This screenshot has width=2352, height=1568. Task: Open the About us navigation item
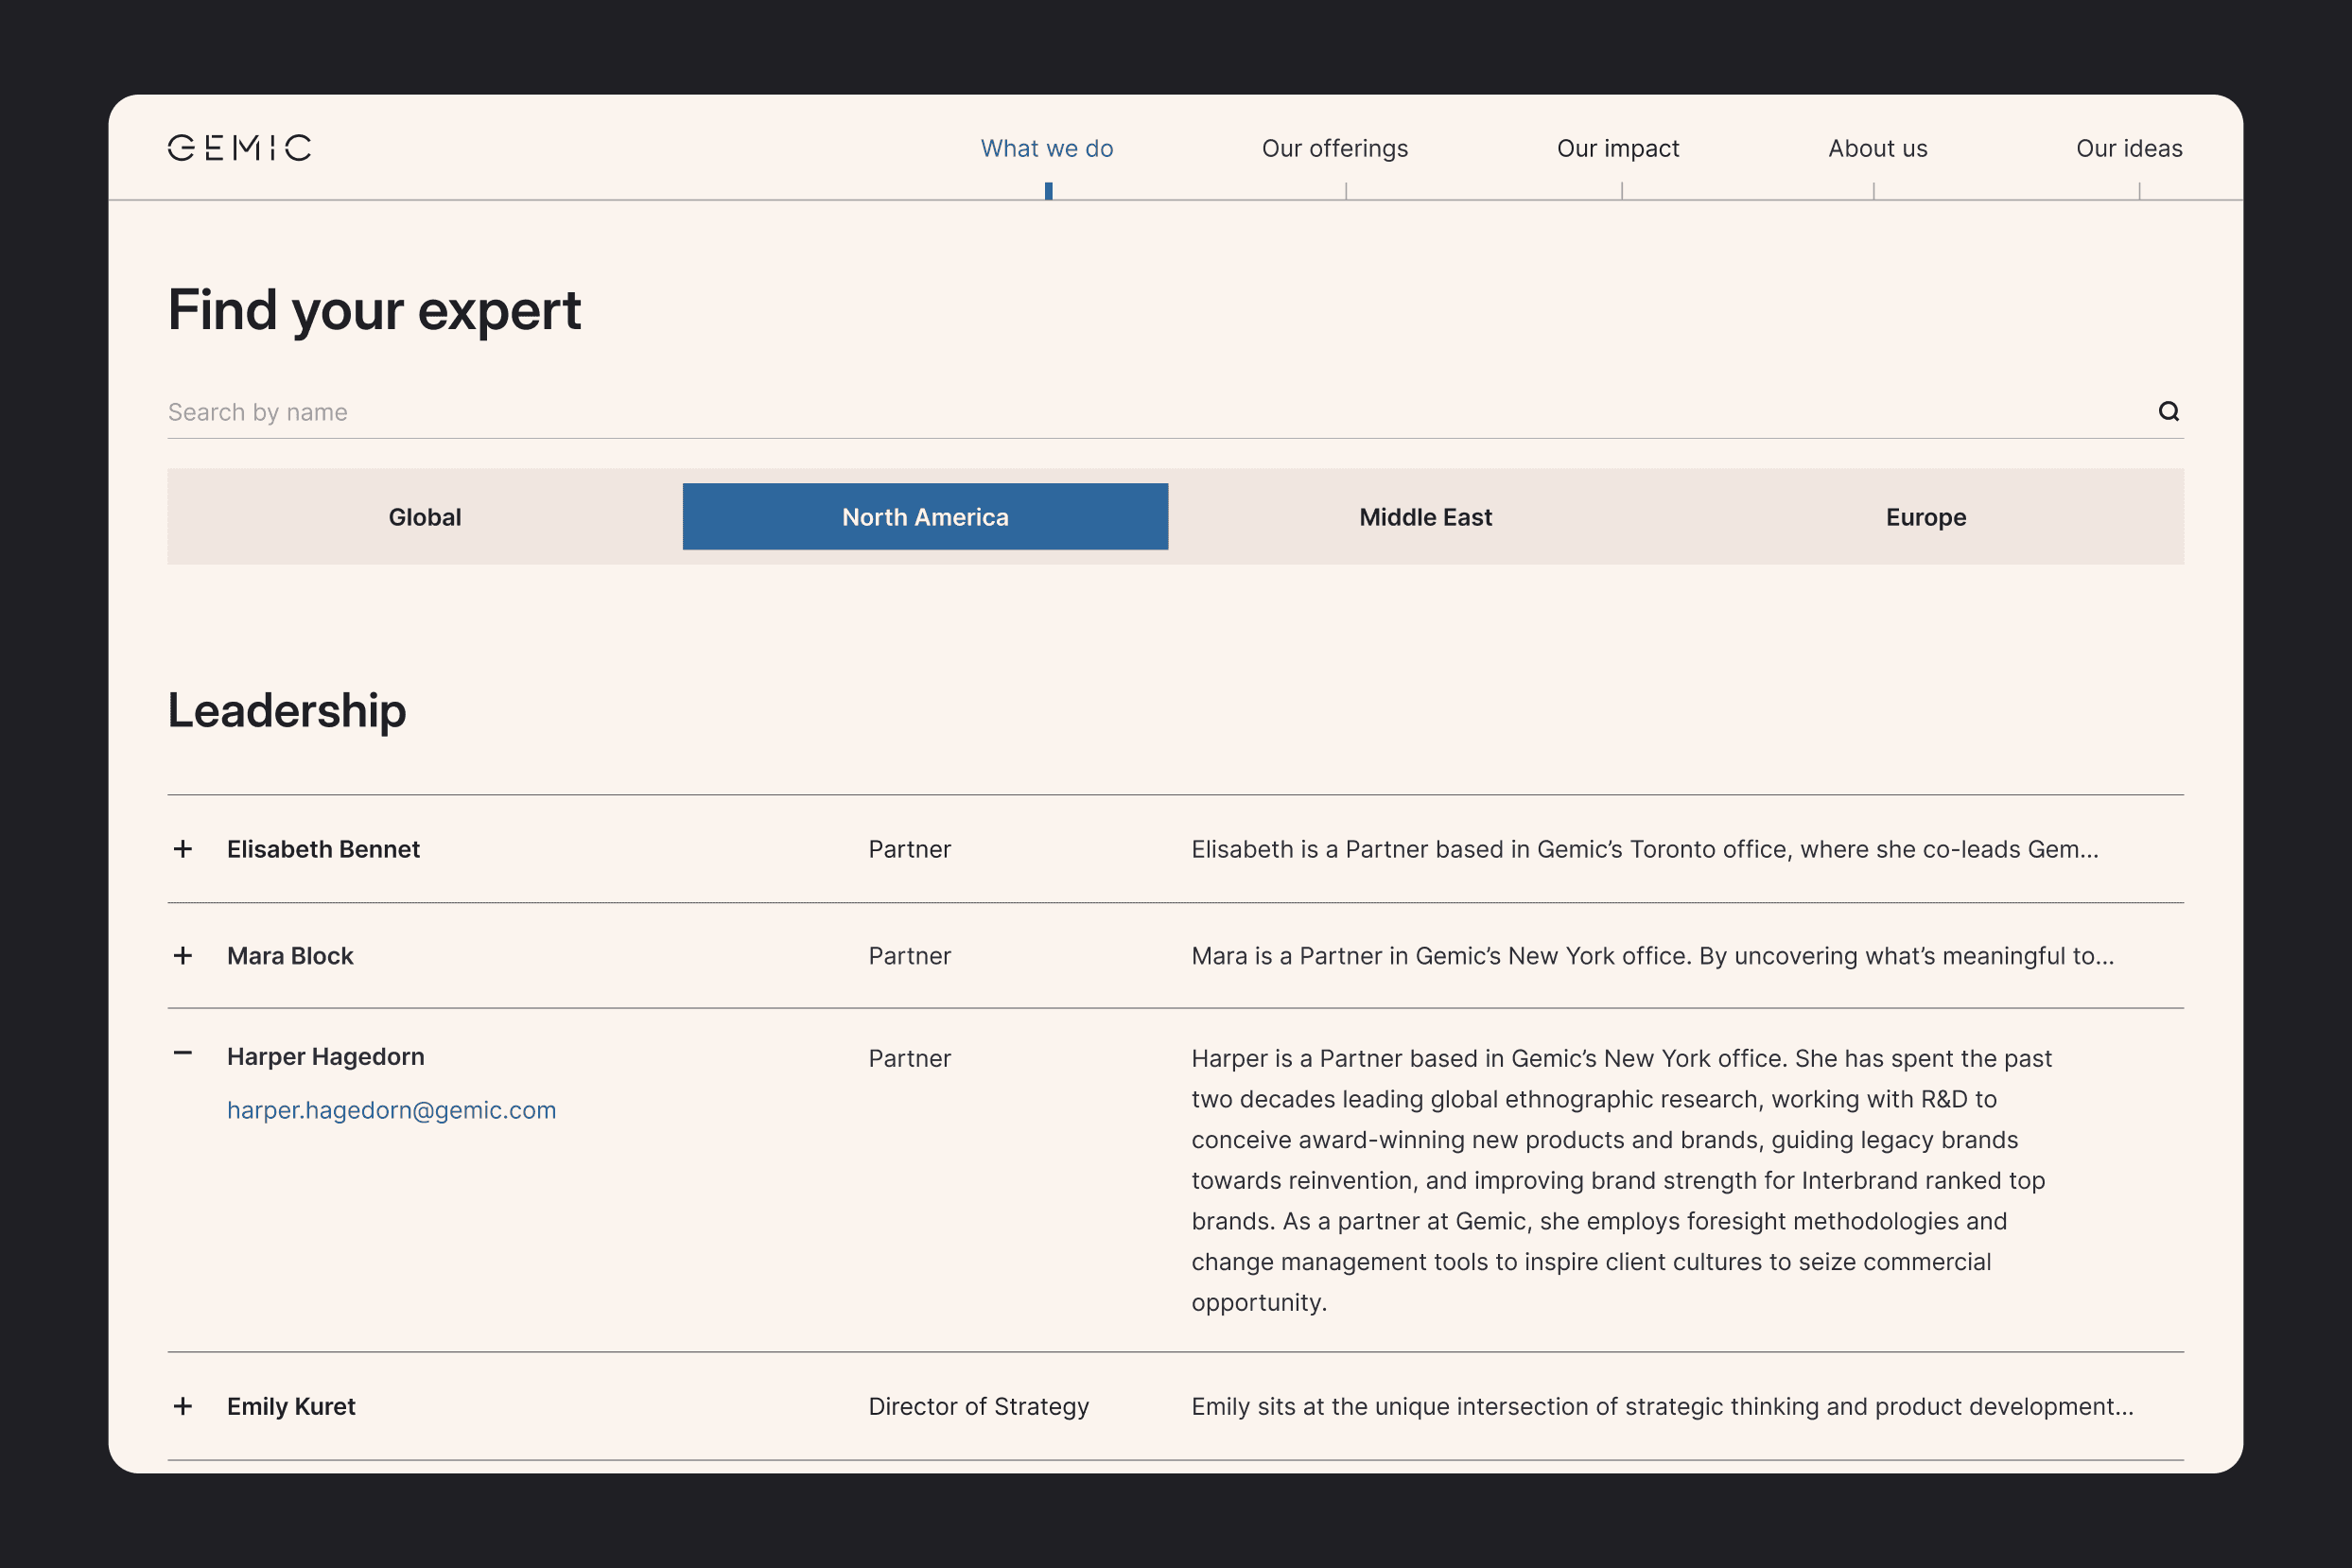click(x=1877, y=148)
